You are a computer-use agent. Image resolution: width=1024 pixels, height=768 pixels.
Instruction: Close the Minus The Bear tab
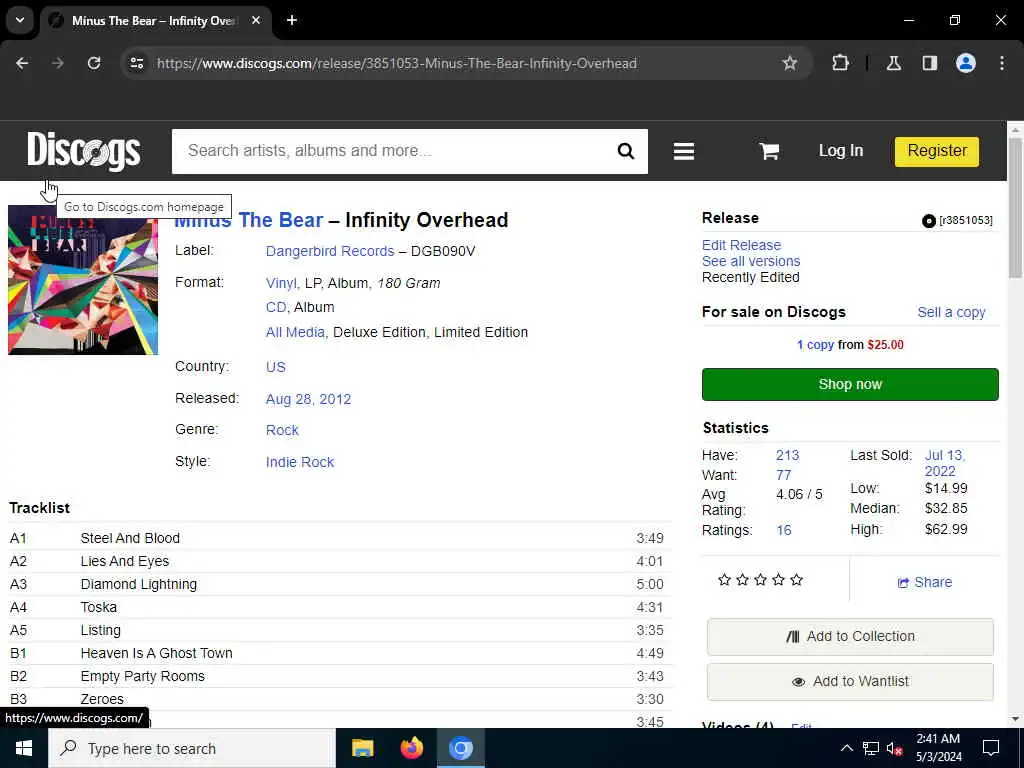pos(256,20)
